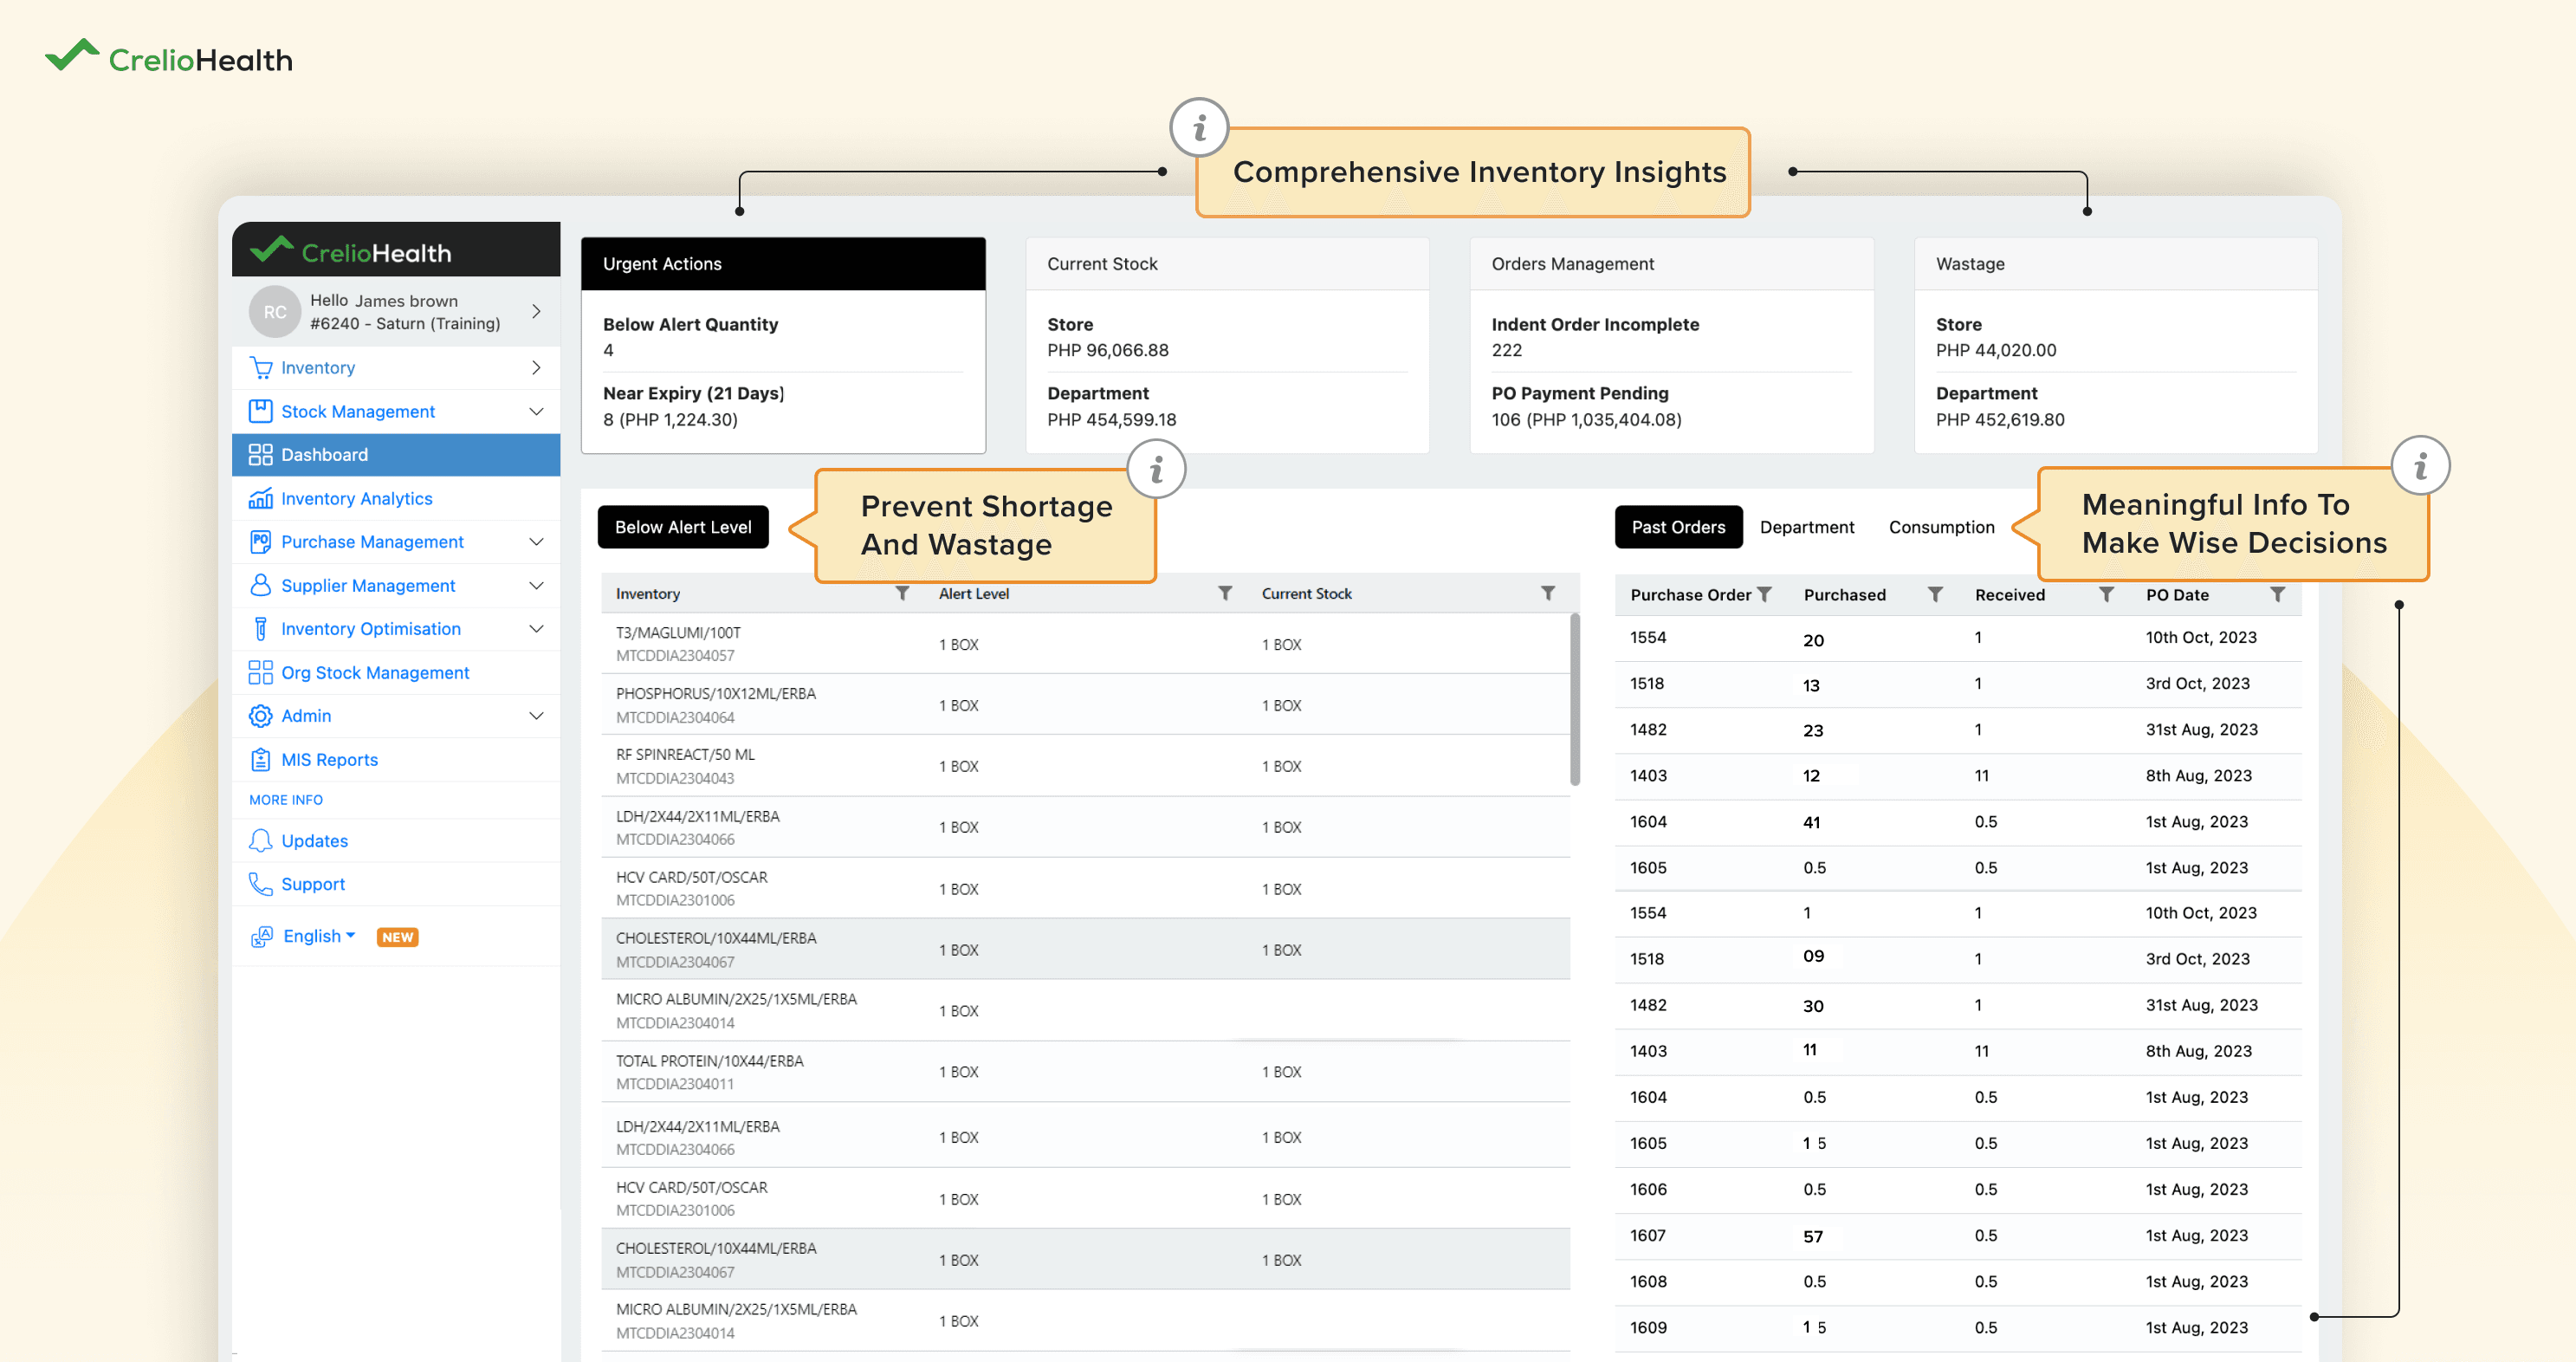This screenshot has width=2576, height=1362.
Task: Click the Updates bell icon
Action: click(260, 840)
